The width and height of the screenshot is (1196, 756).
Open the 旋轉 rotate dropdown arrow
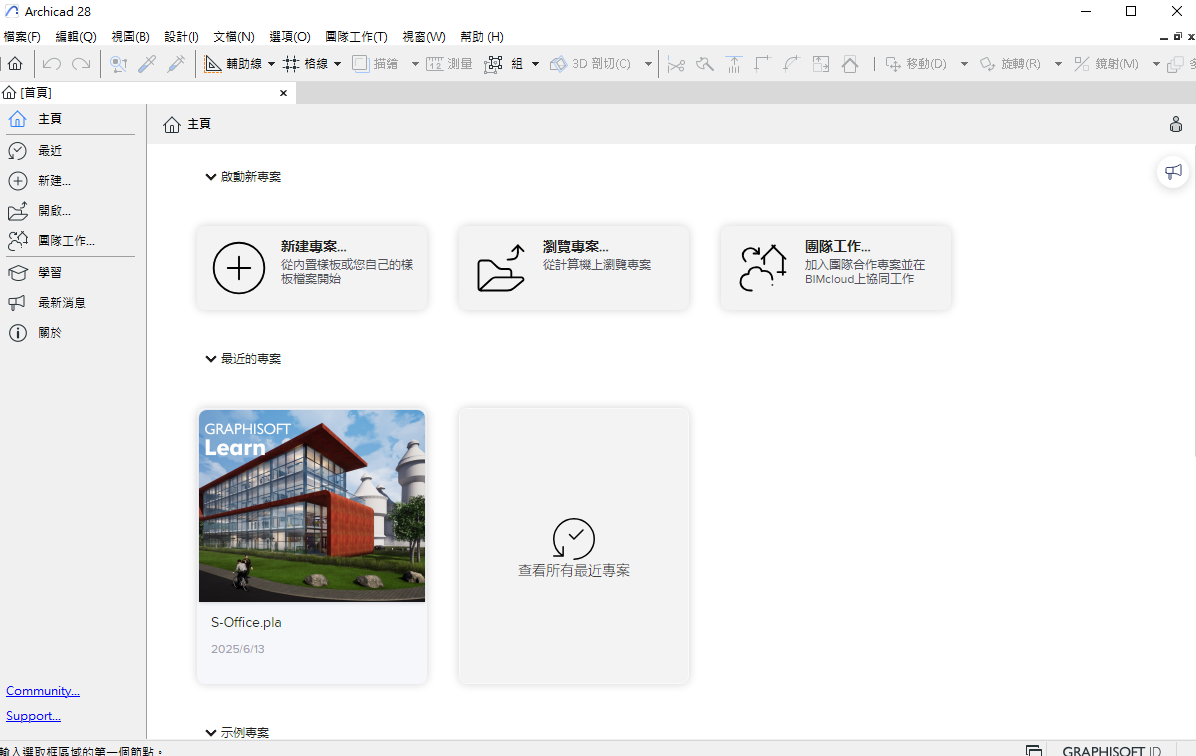(x=1058, y=64)
